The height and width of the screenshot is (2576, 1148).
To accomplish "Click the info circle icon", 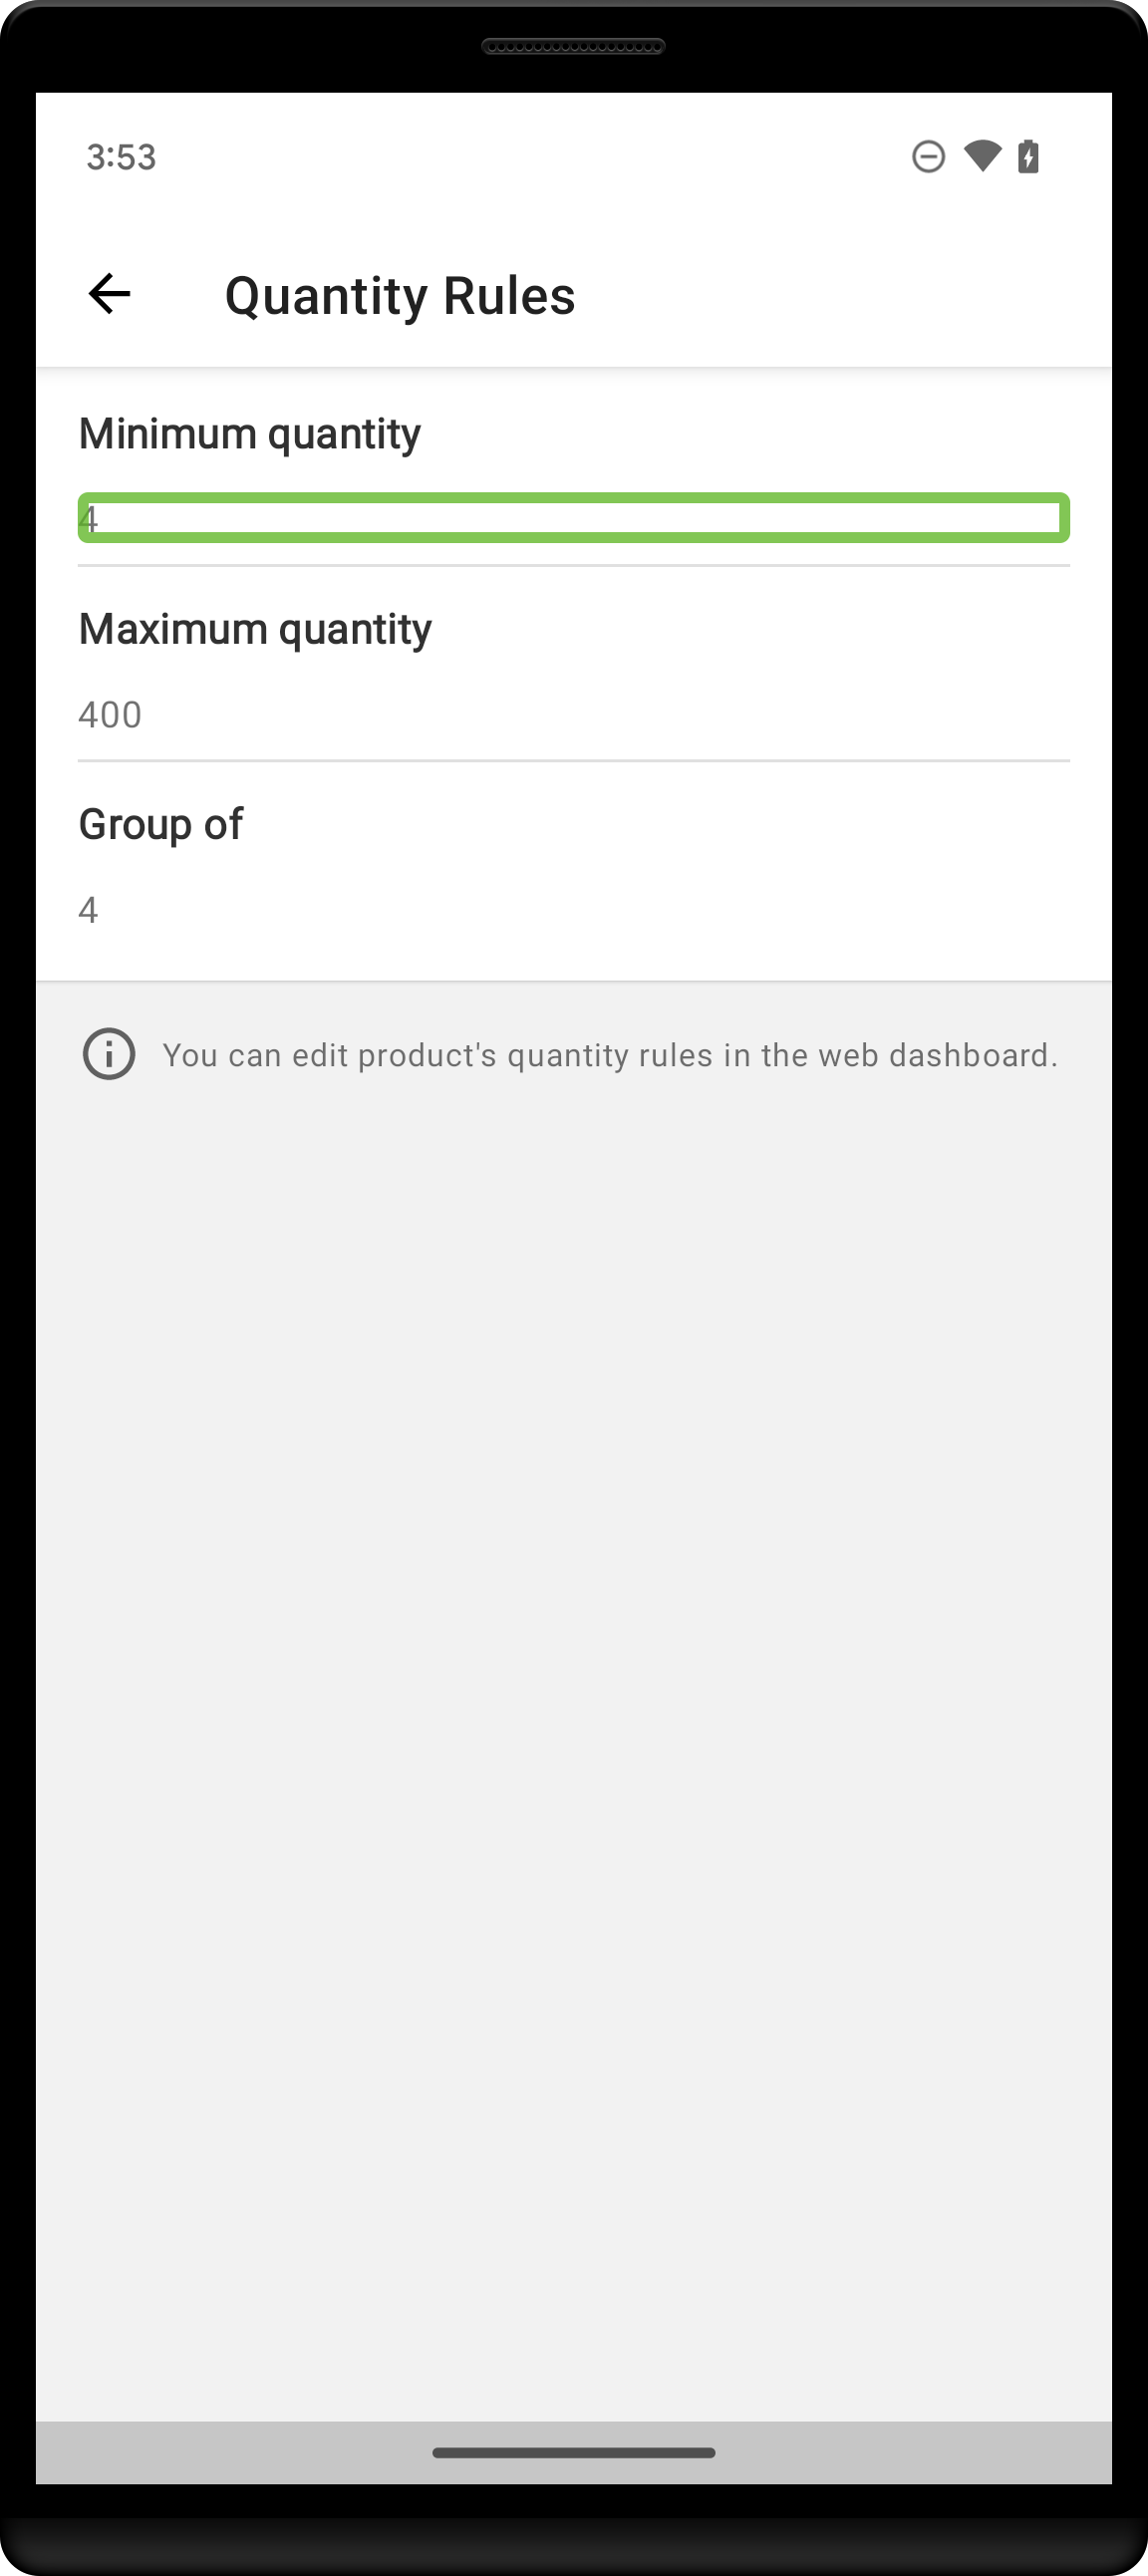I will [x=109, y=1053].
